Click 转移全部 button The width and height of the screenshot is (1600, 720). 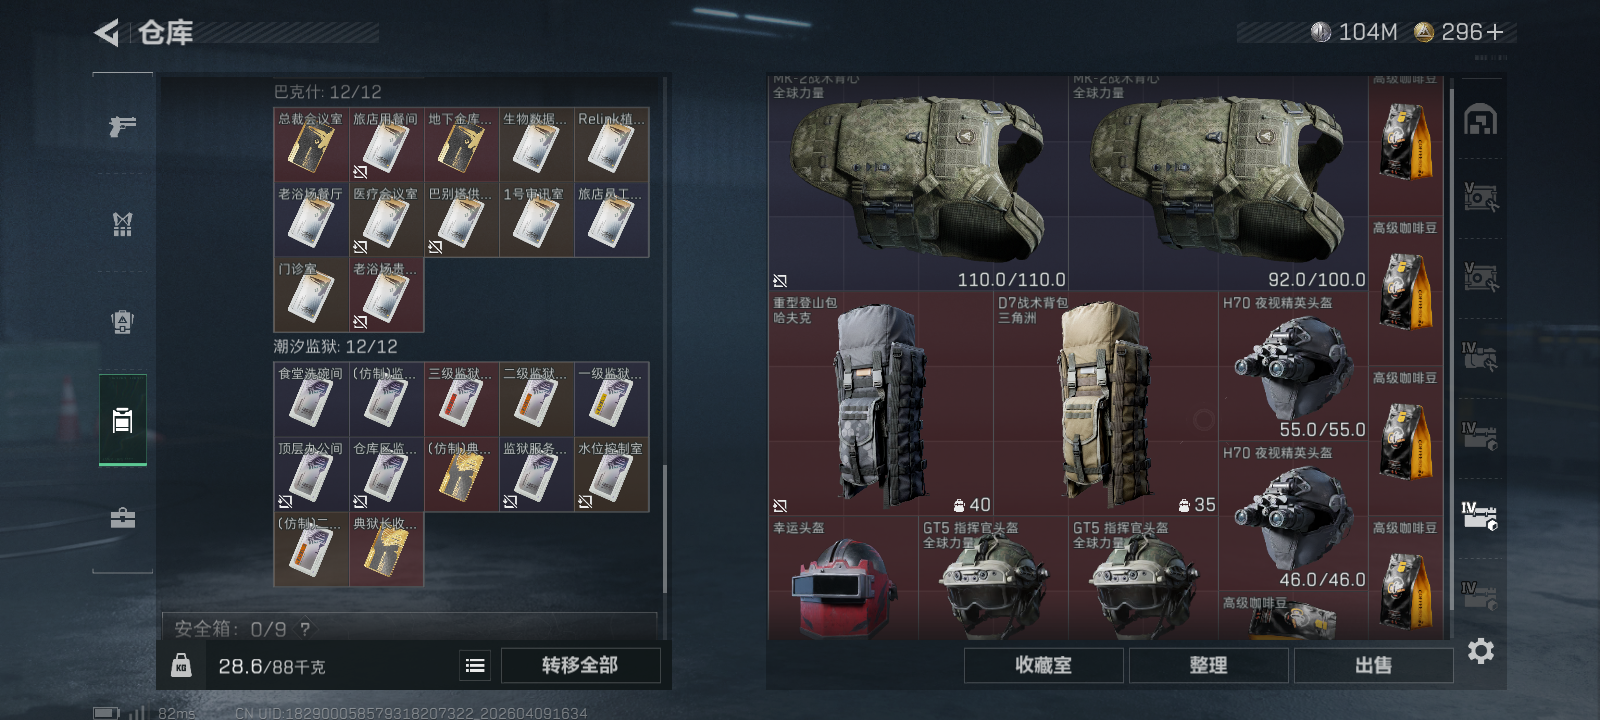click(580, 665)
